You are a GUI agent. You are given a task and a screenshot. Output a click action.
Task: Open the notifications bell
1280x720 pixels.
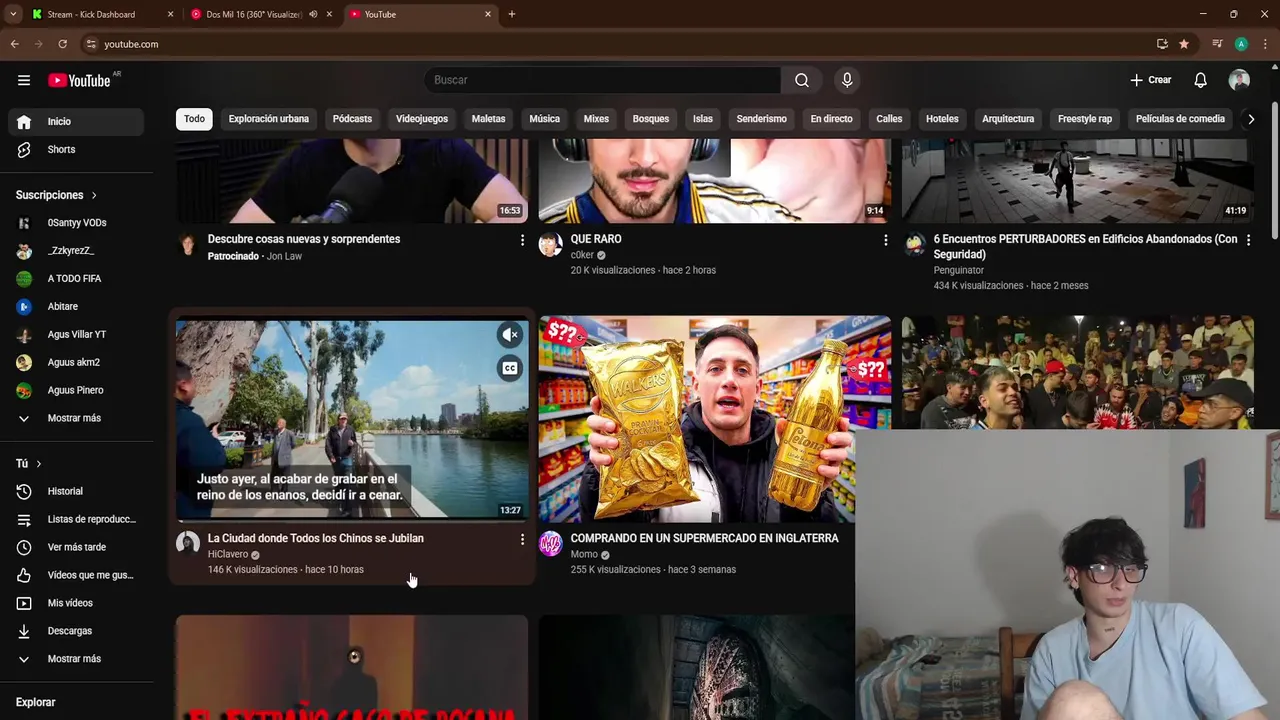[x=1200, y=80]
